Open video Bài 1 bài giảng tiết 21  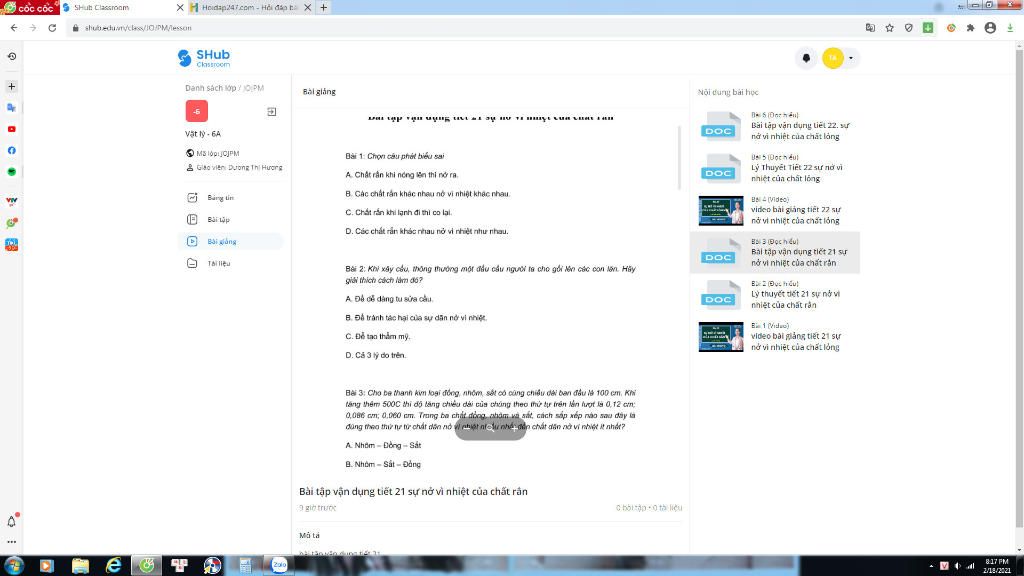(x=775, y=337)
